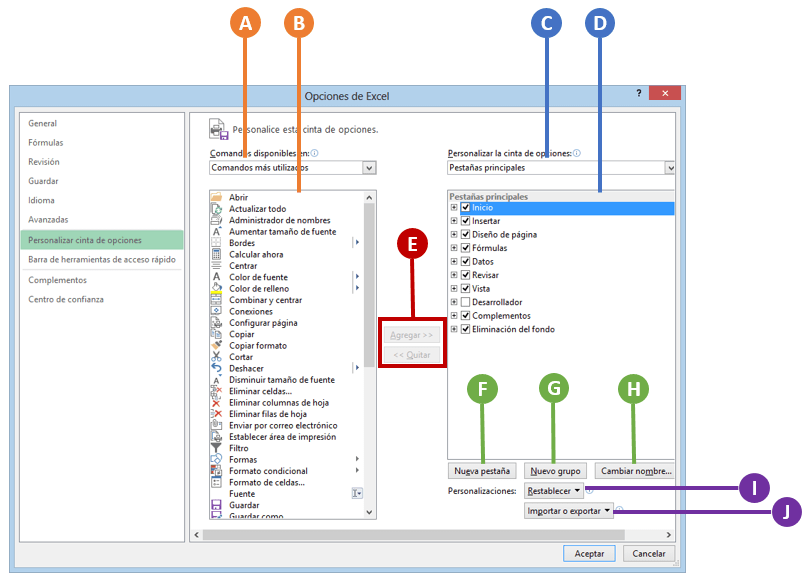Click the Eliminar filas de hoja icon
Image resolution: width=810 pixels, height=575 pixels.
pos(216,414)
